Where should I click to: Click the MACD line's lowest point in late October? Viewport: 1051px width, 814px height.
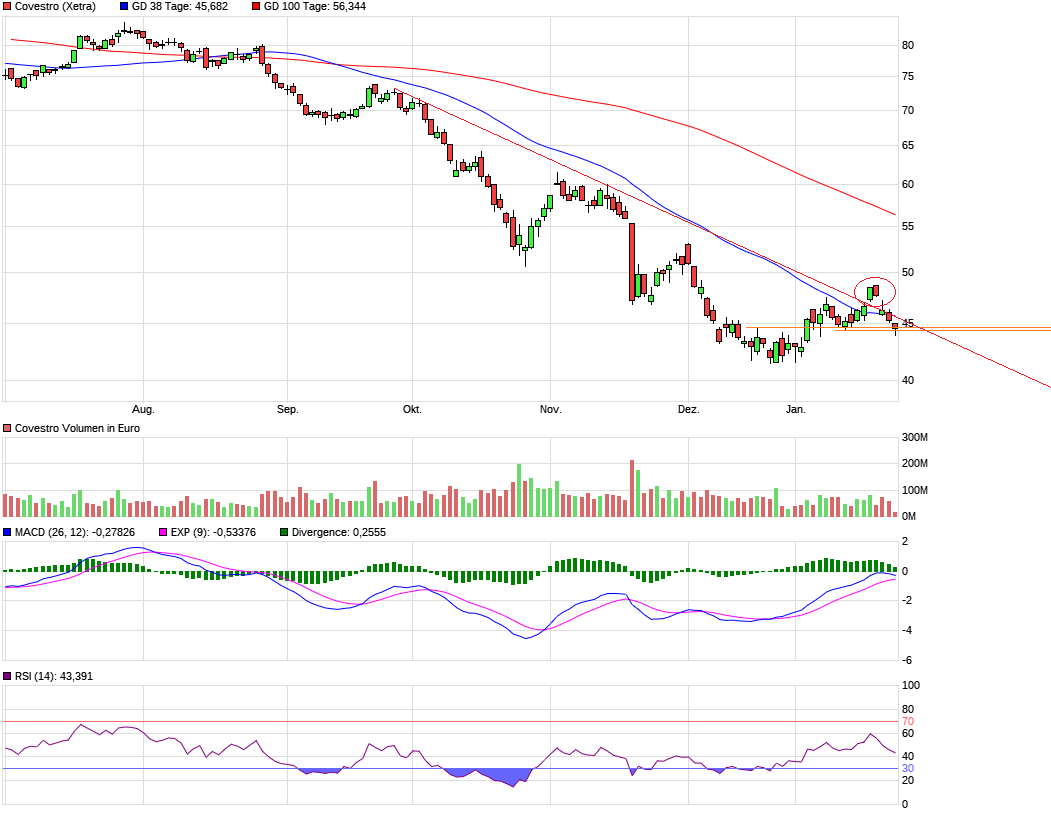[x=526, y=638]
